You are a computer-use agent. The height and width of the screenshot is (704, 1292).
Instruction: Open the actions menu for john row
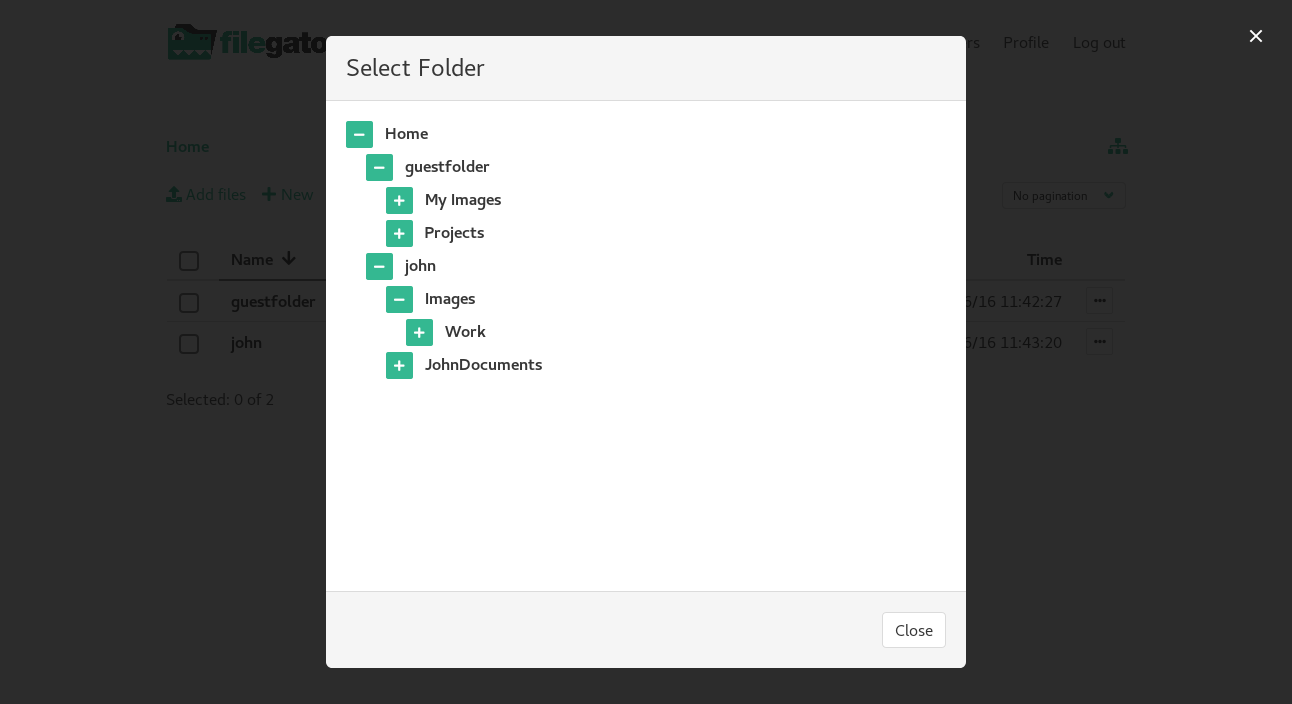(x=1099, y=341)
